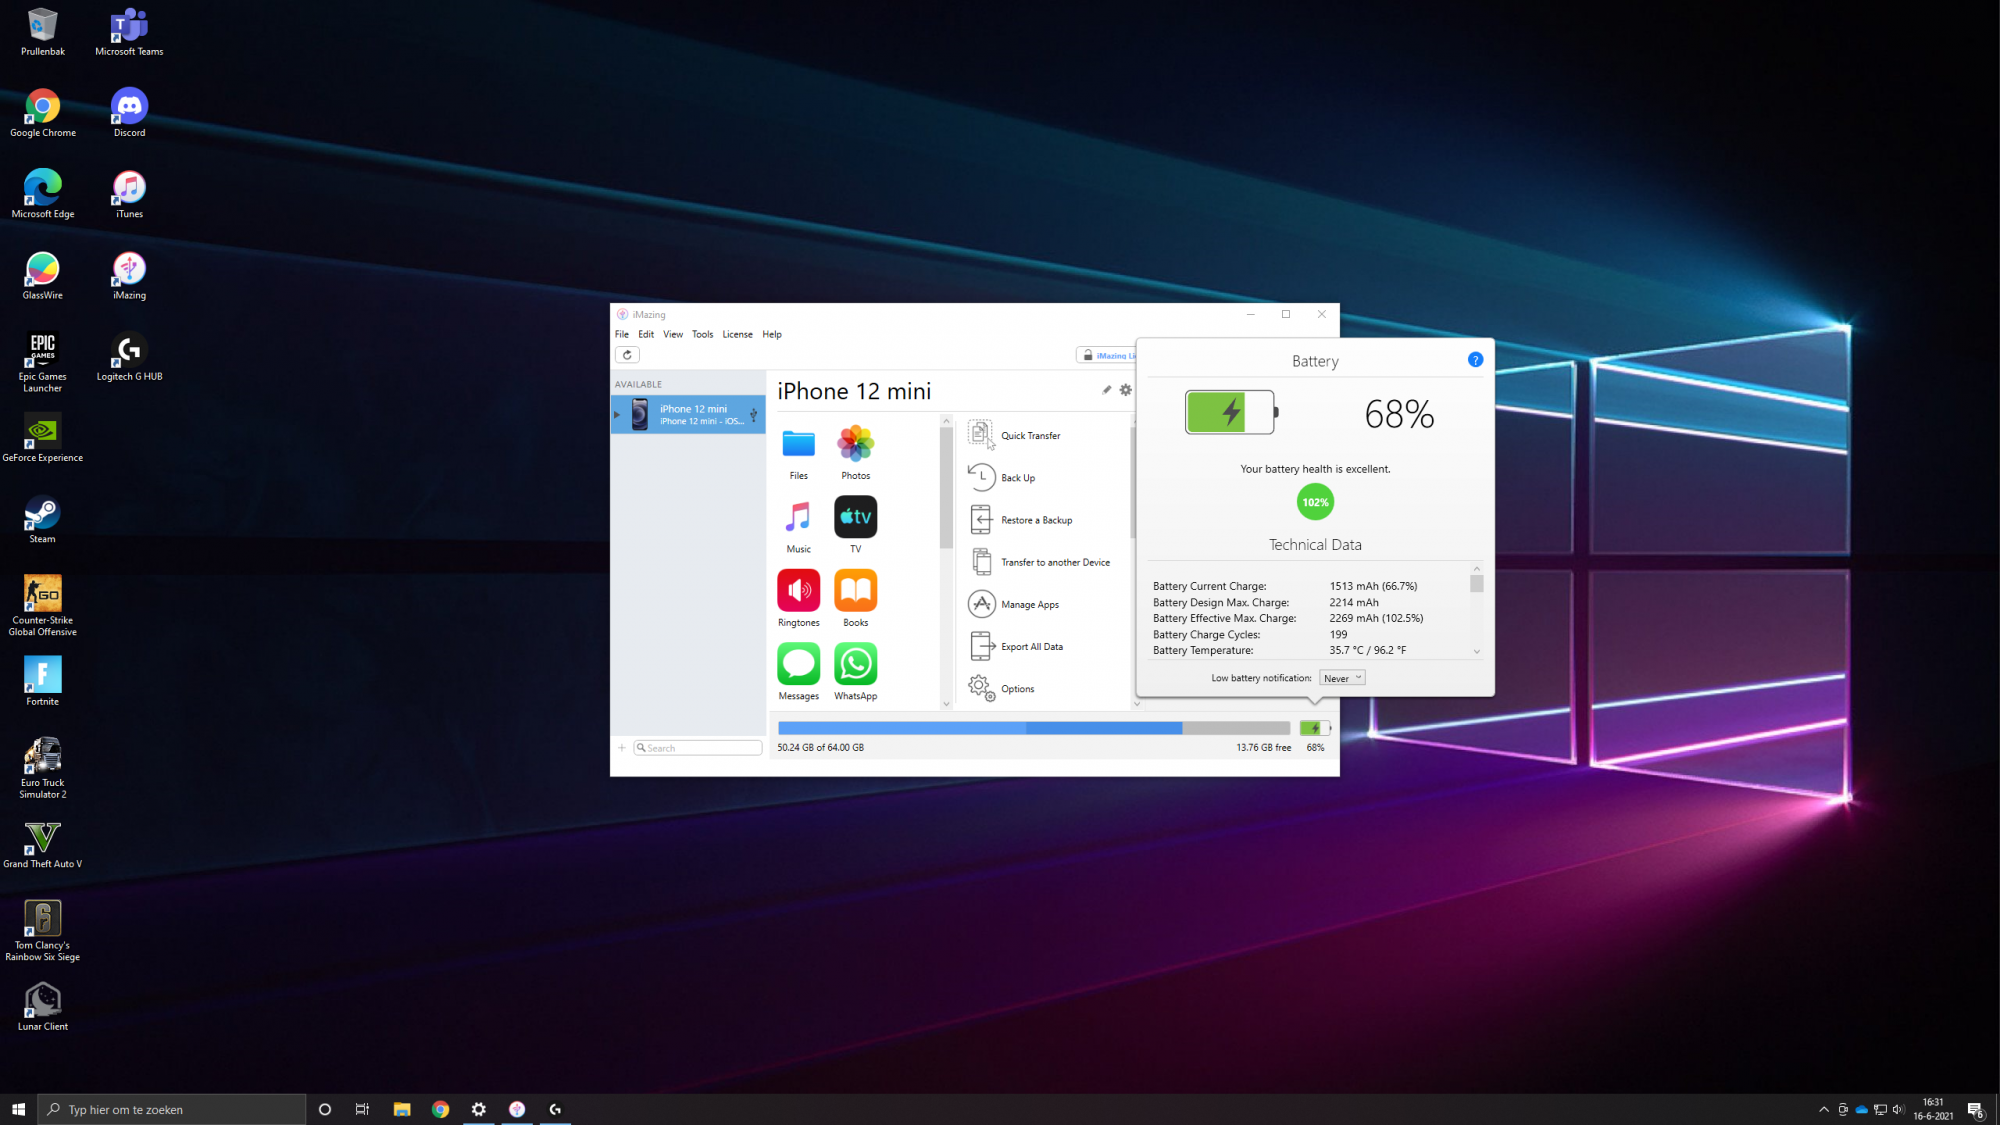Click the plus icon beside Search

click(x=621, y=748)
